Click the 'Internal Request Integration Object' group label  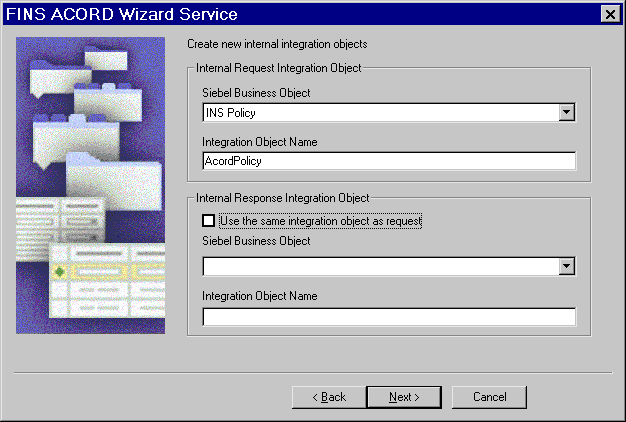[x=279, y=68]
